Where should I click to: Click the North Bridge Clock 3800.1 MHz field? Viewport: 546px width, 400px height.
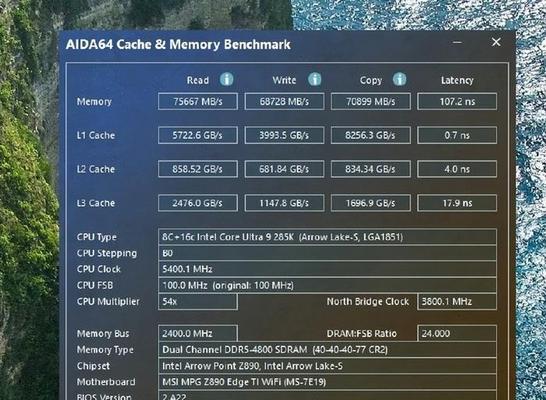click(457, 301)
